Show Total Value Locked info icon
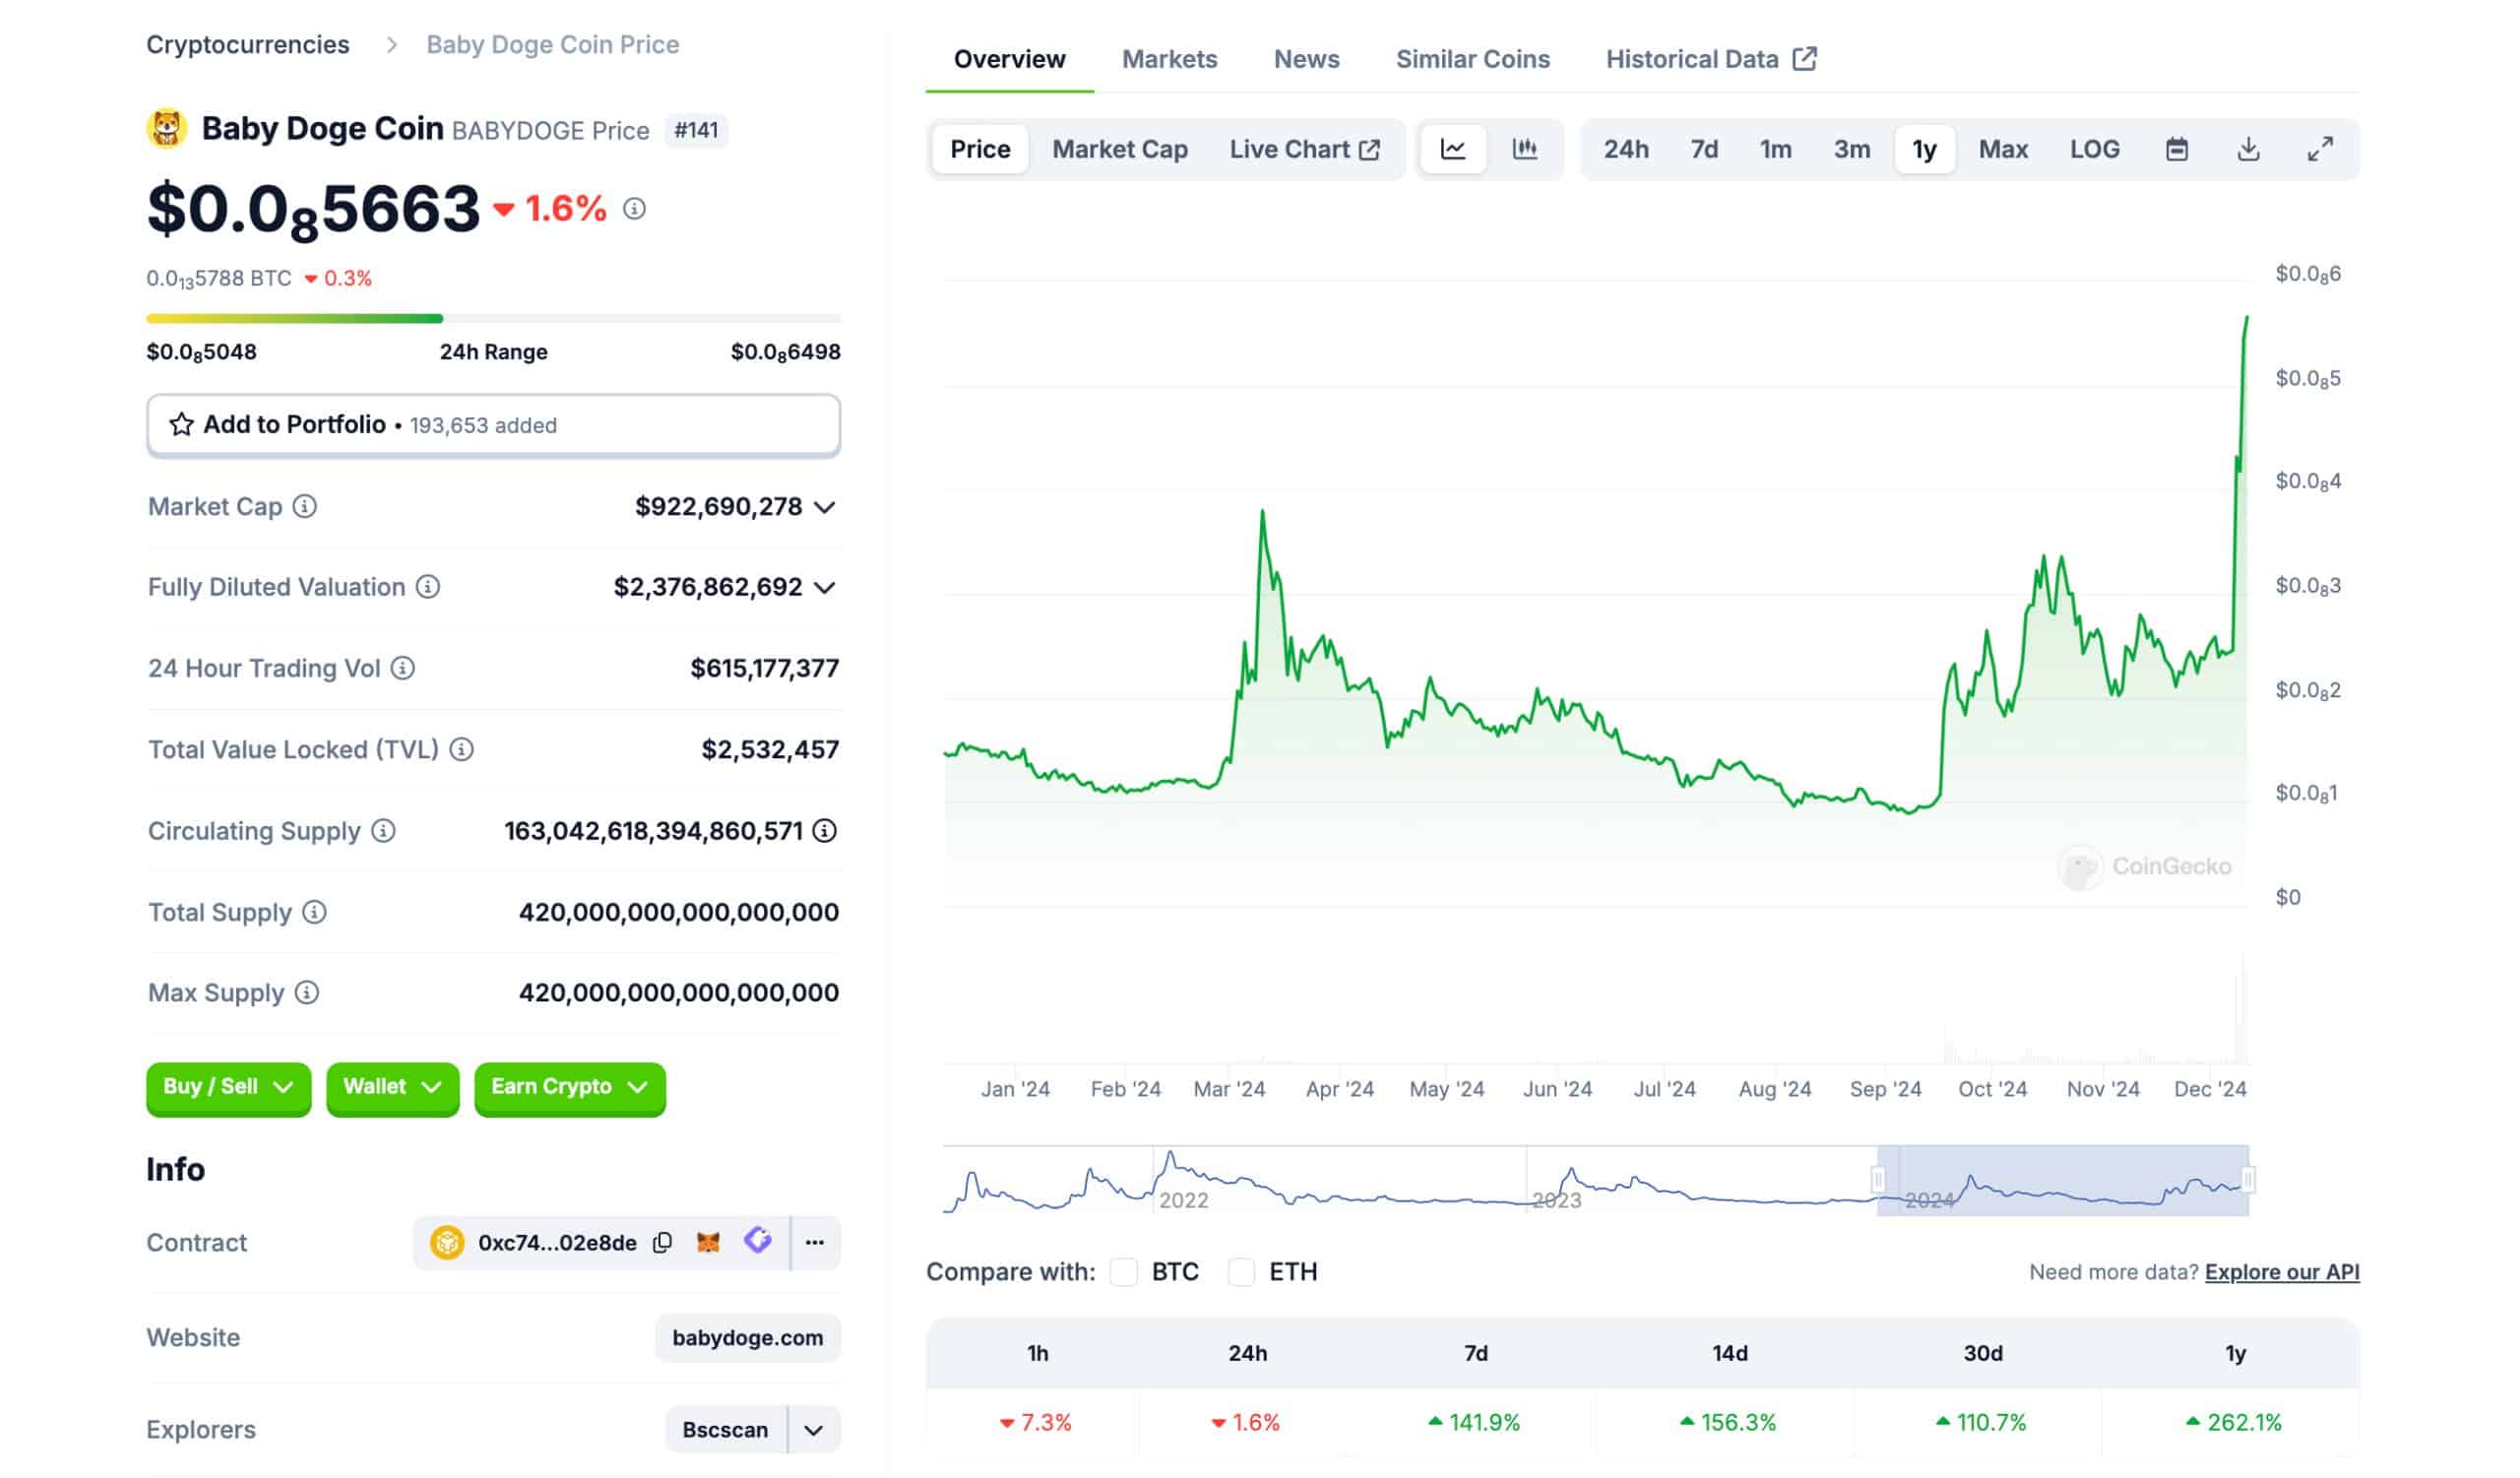This screenshot has height=1478, width=2520. [461, 749]
